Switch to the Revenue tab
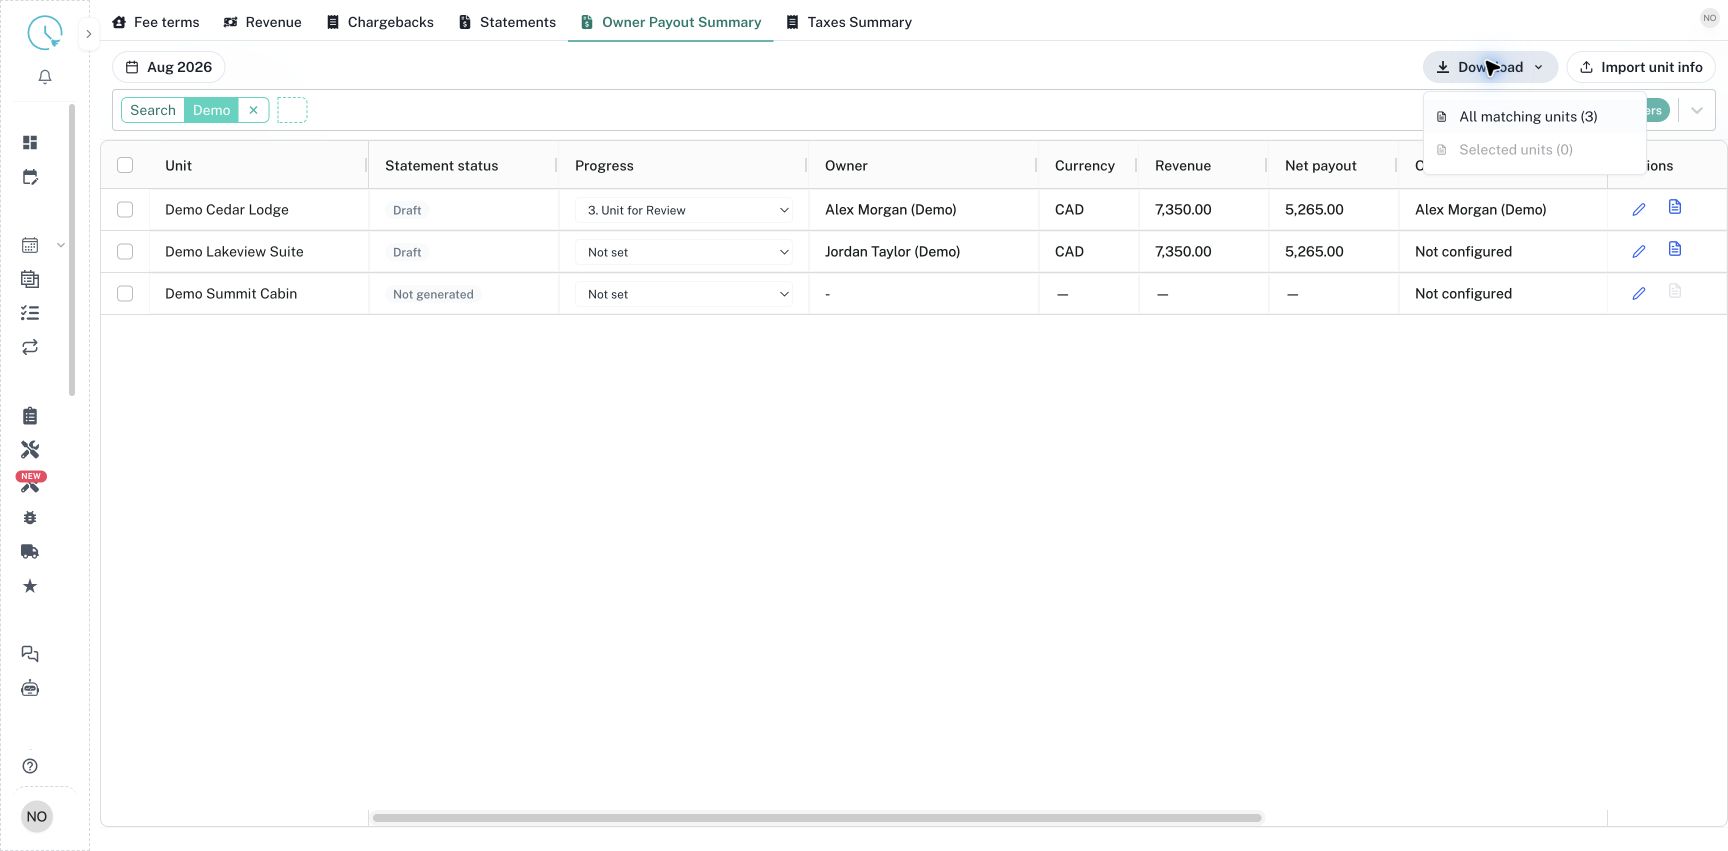 pyautogui.click(x=263, y=22)
